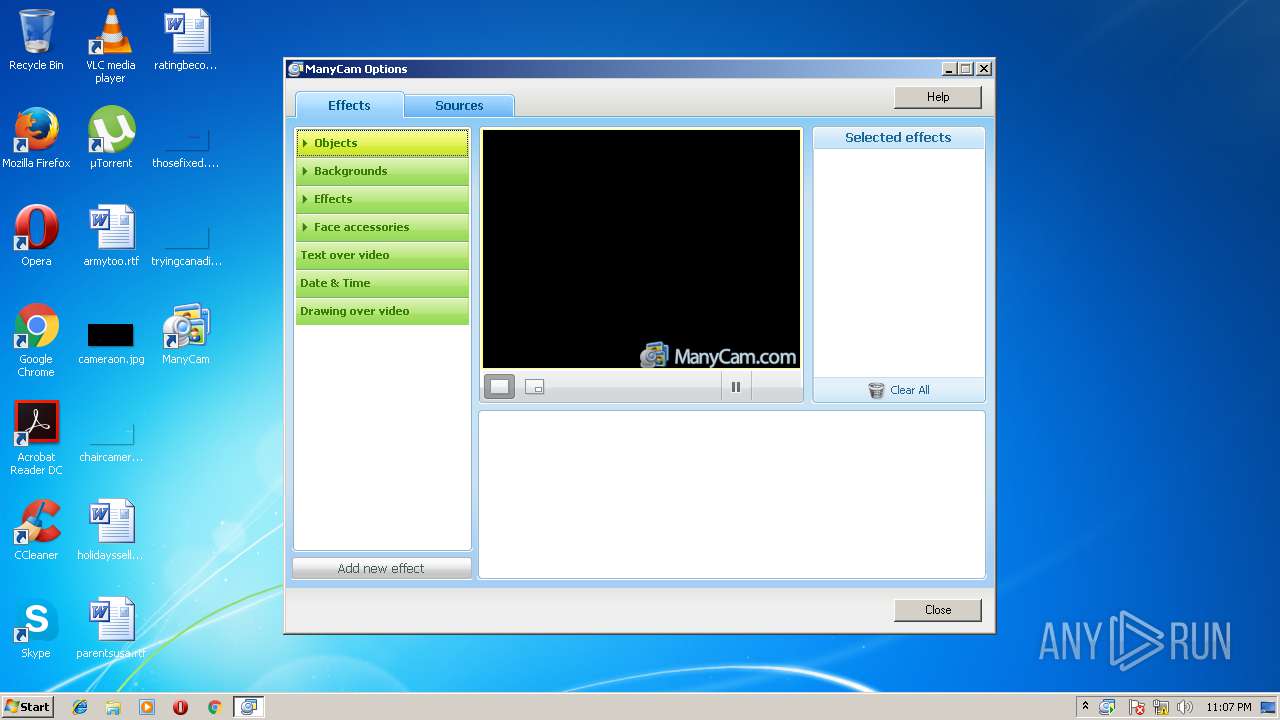Open Text over video option

[x=382, y=255]
